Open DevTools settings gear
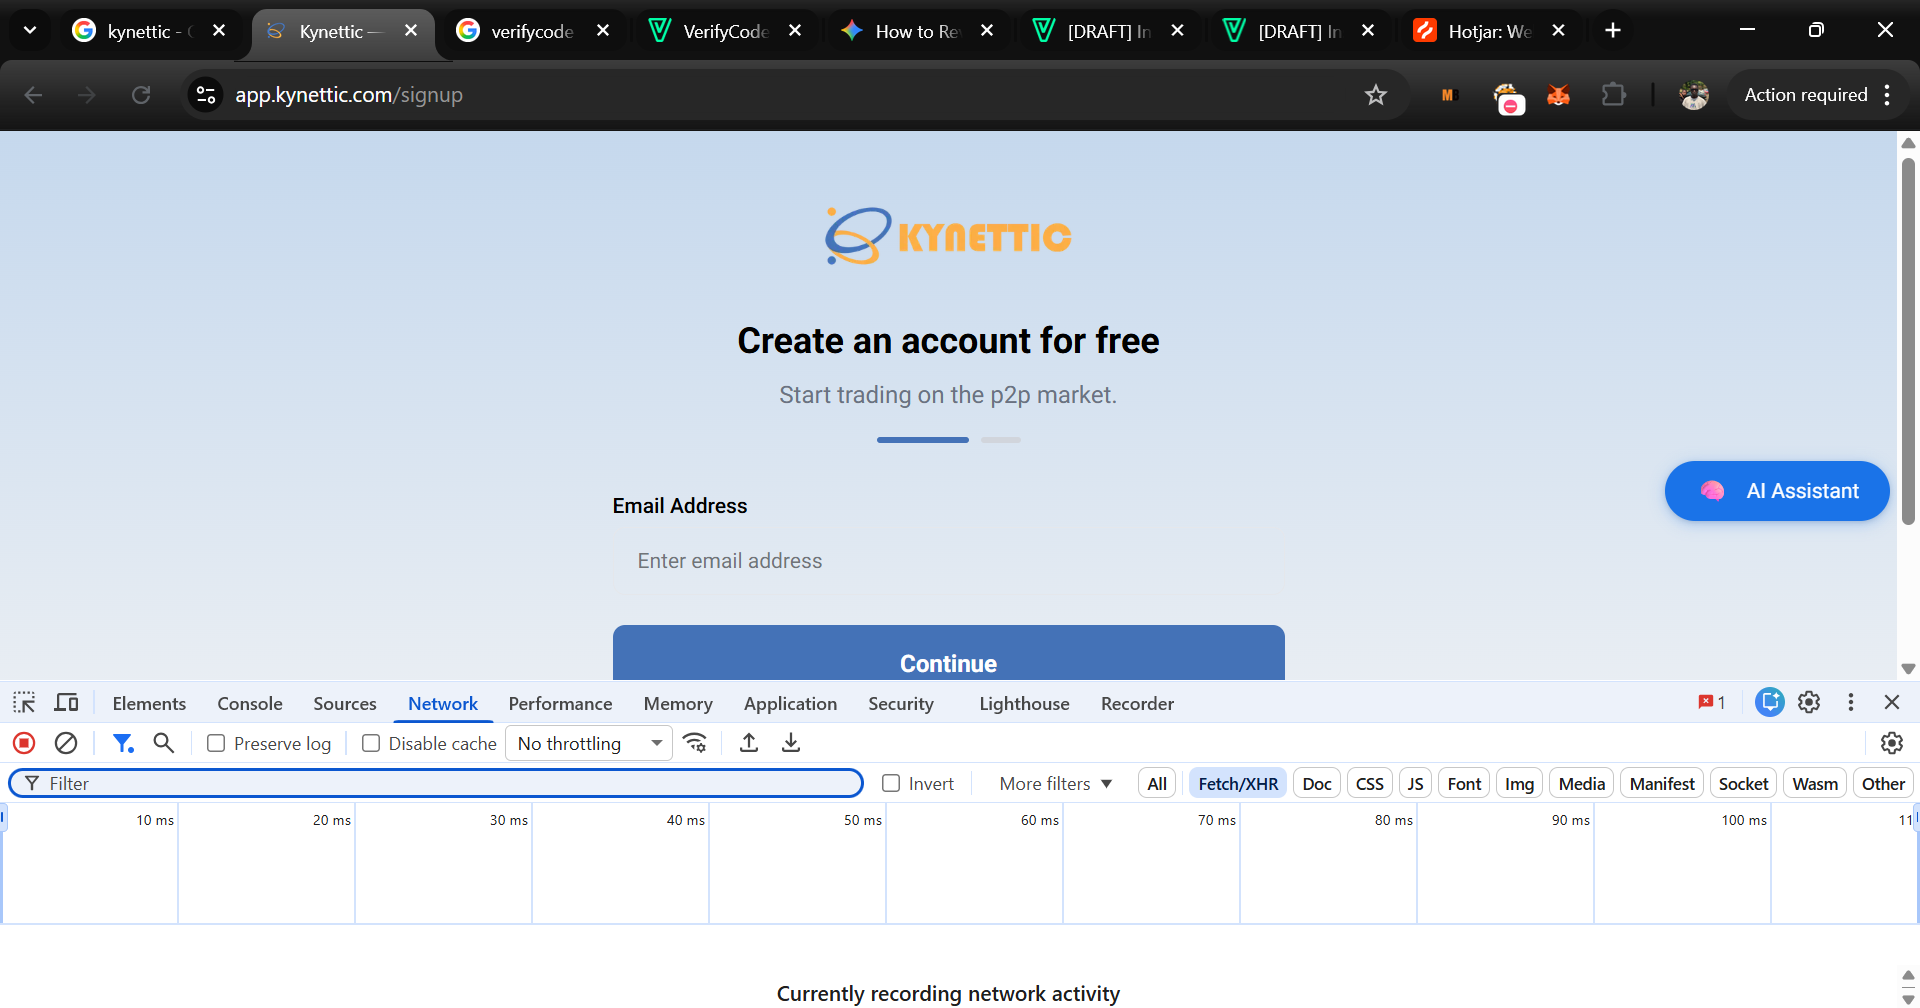Viewport: 1920px width, 1008px height. point(1808,703)
